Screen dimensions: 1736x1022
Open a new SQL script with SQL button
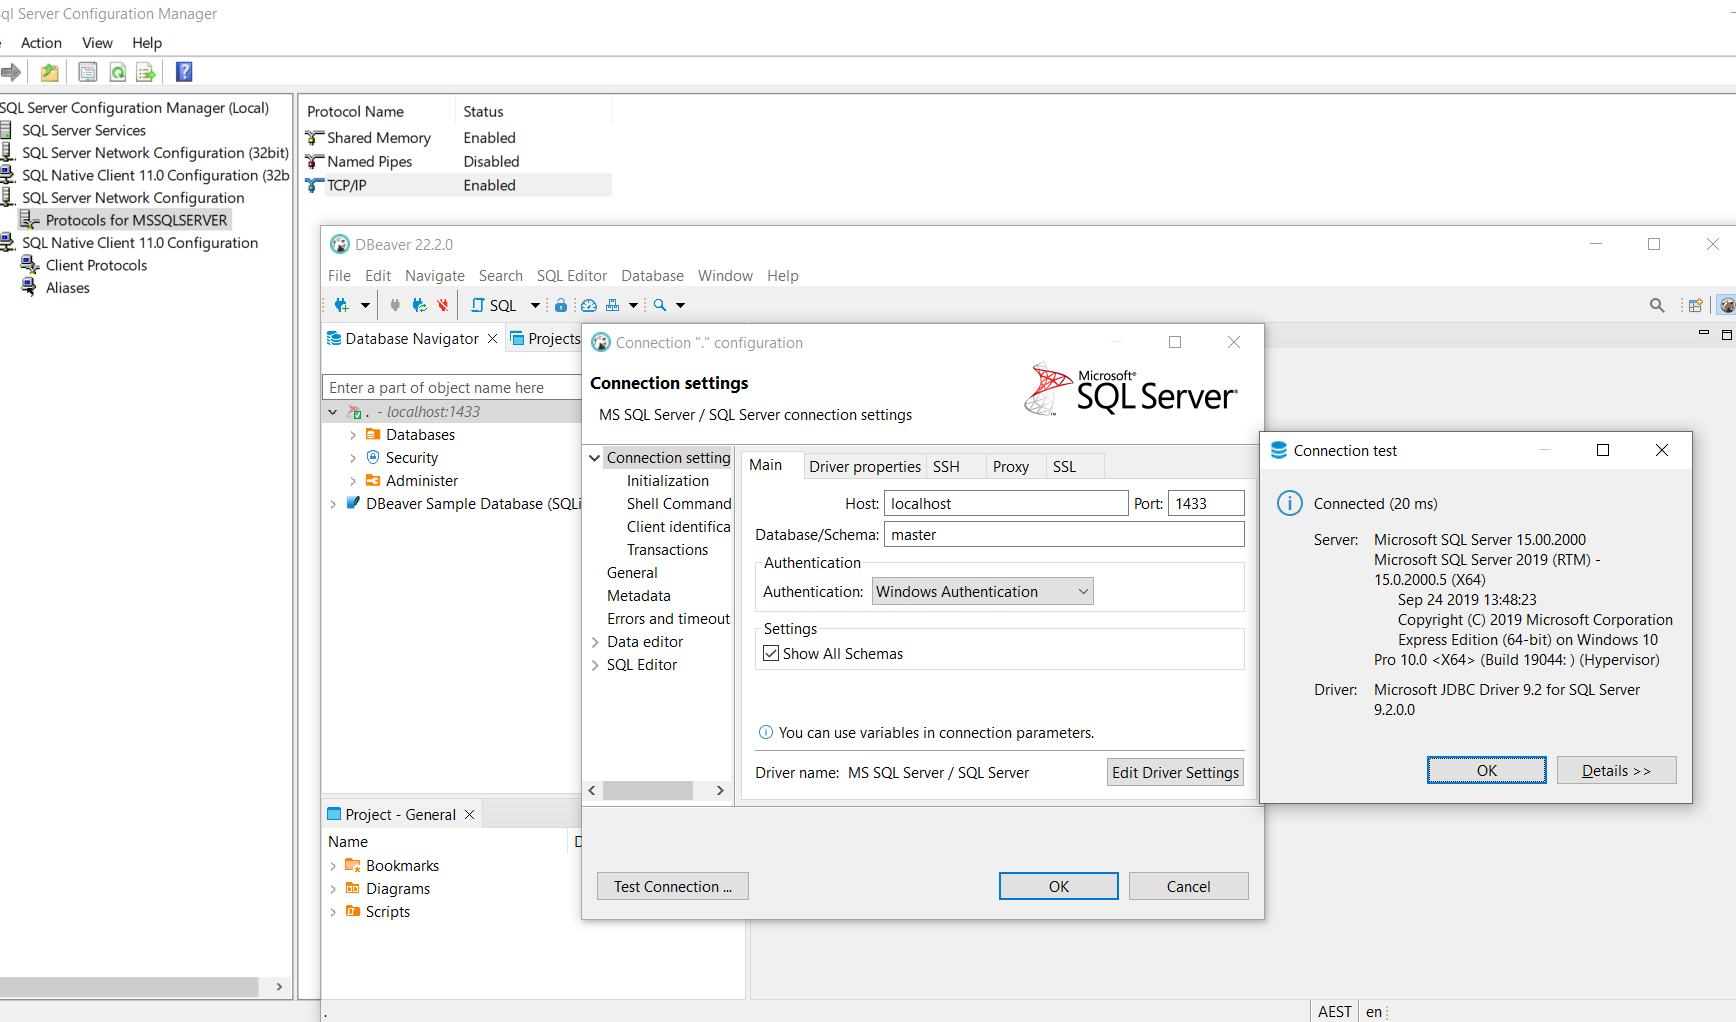(x=494, y=305)
